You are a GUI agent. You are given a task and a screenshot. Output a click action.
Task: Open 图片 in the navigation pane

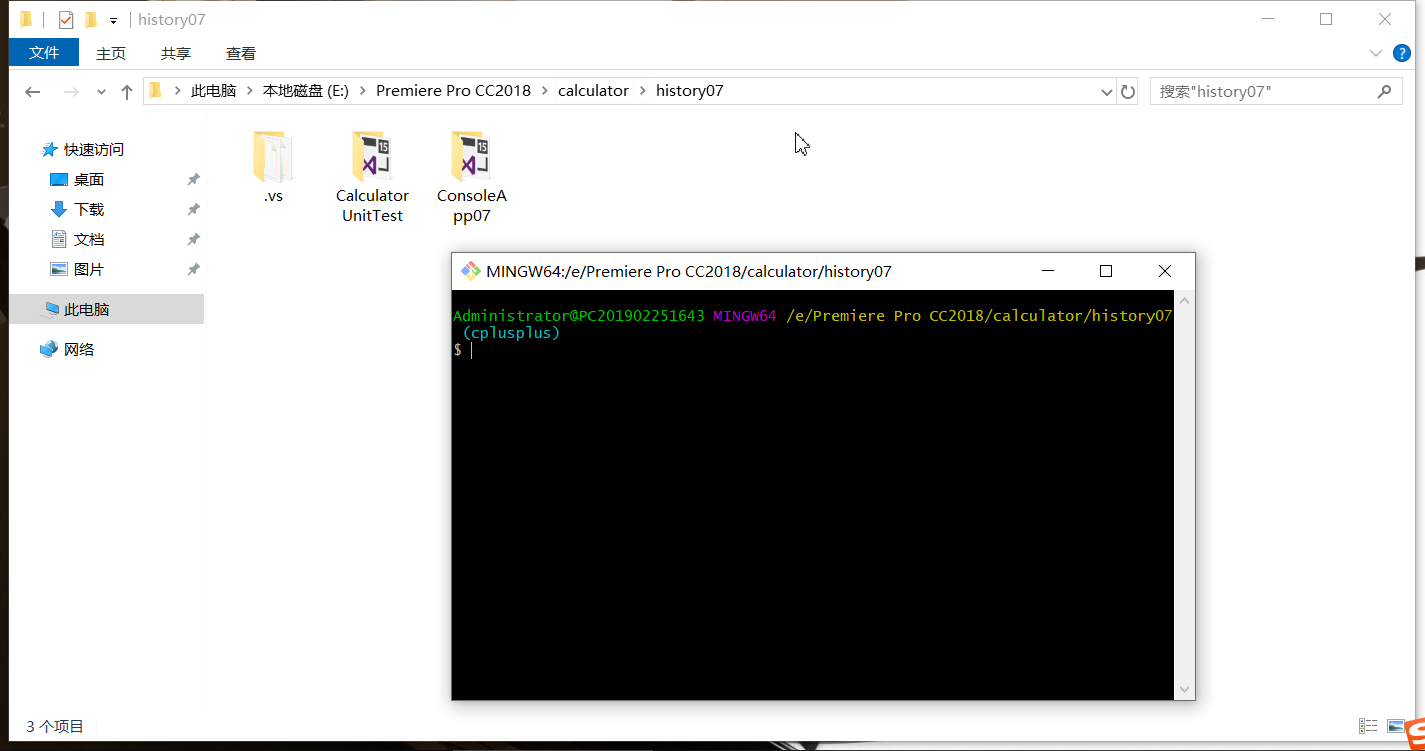pyautogui.click(x=89, y=270)
